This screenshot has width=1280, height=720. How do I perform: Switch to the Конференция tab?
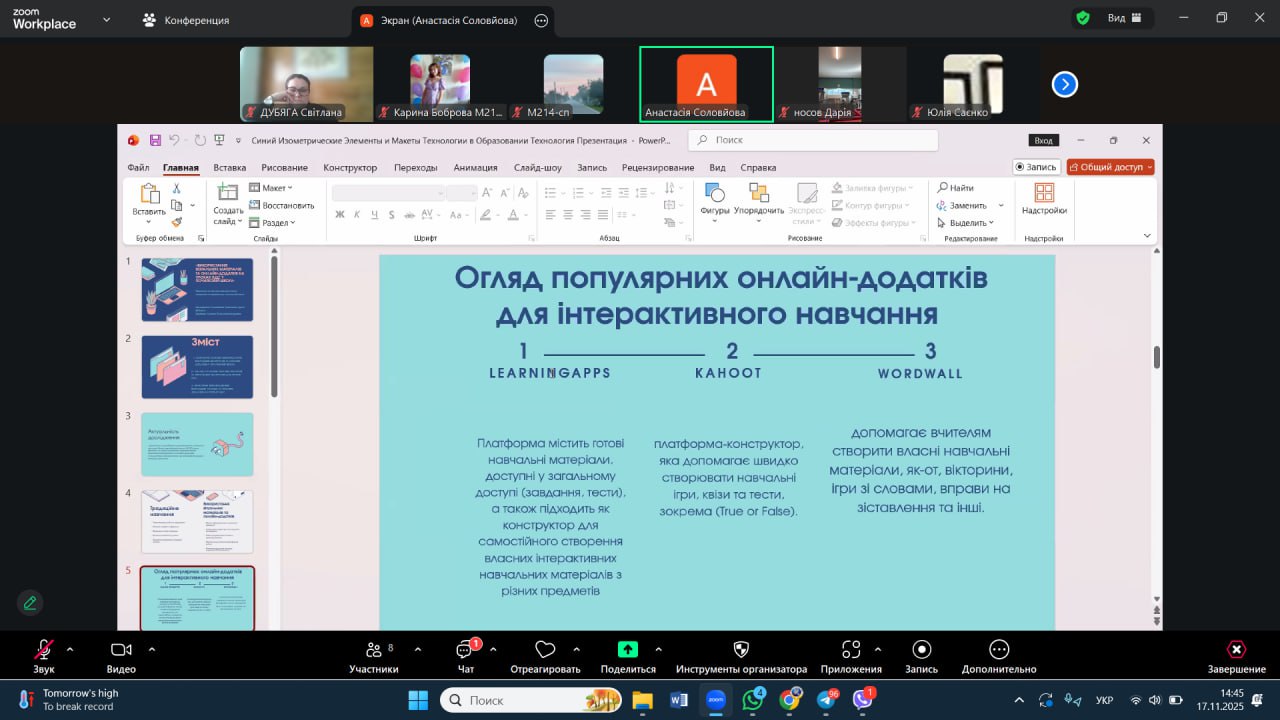point(187,20)
